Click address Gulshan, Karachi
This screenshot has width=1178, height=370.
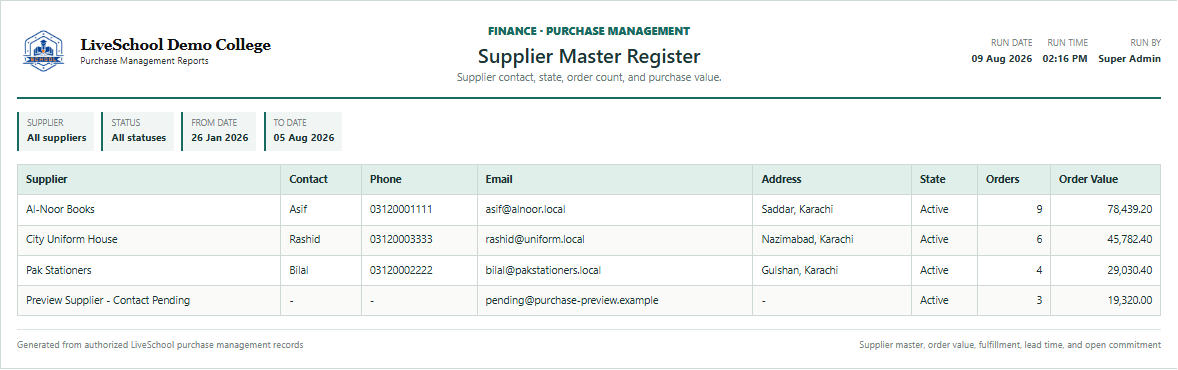pos(799,270)
